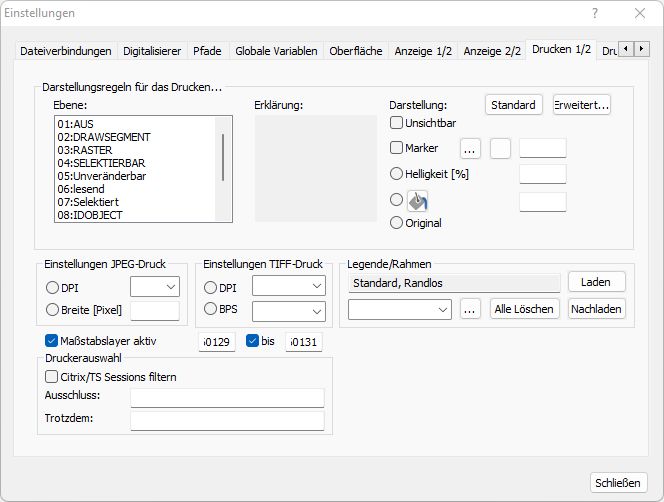Viewport: 664px width, 502px height.
Task: Click the Ausschluss input field
Action: tap(227, 398)
